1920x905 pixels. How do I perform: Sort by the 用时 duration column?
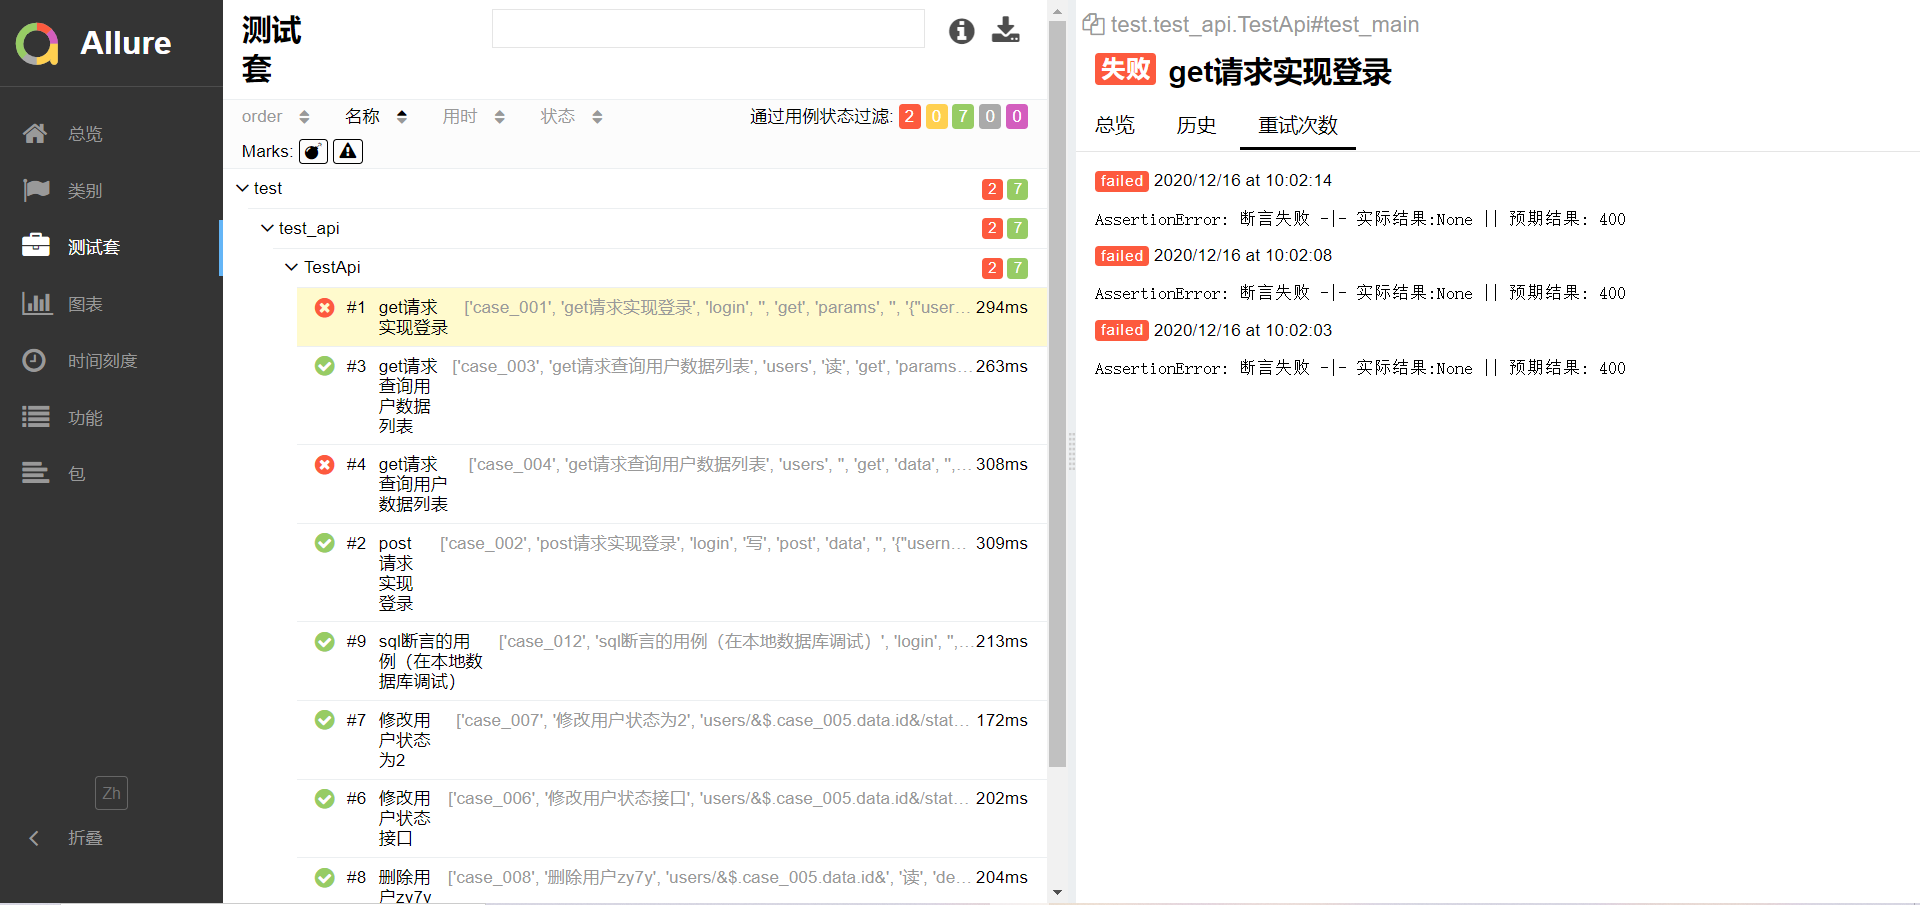(474, 117)
